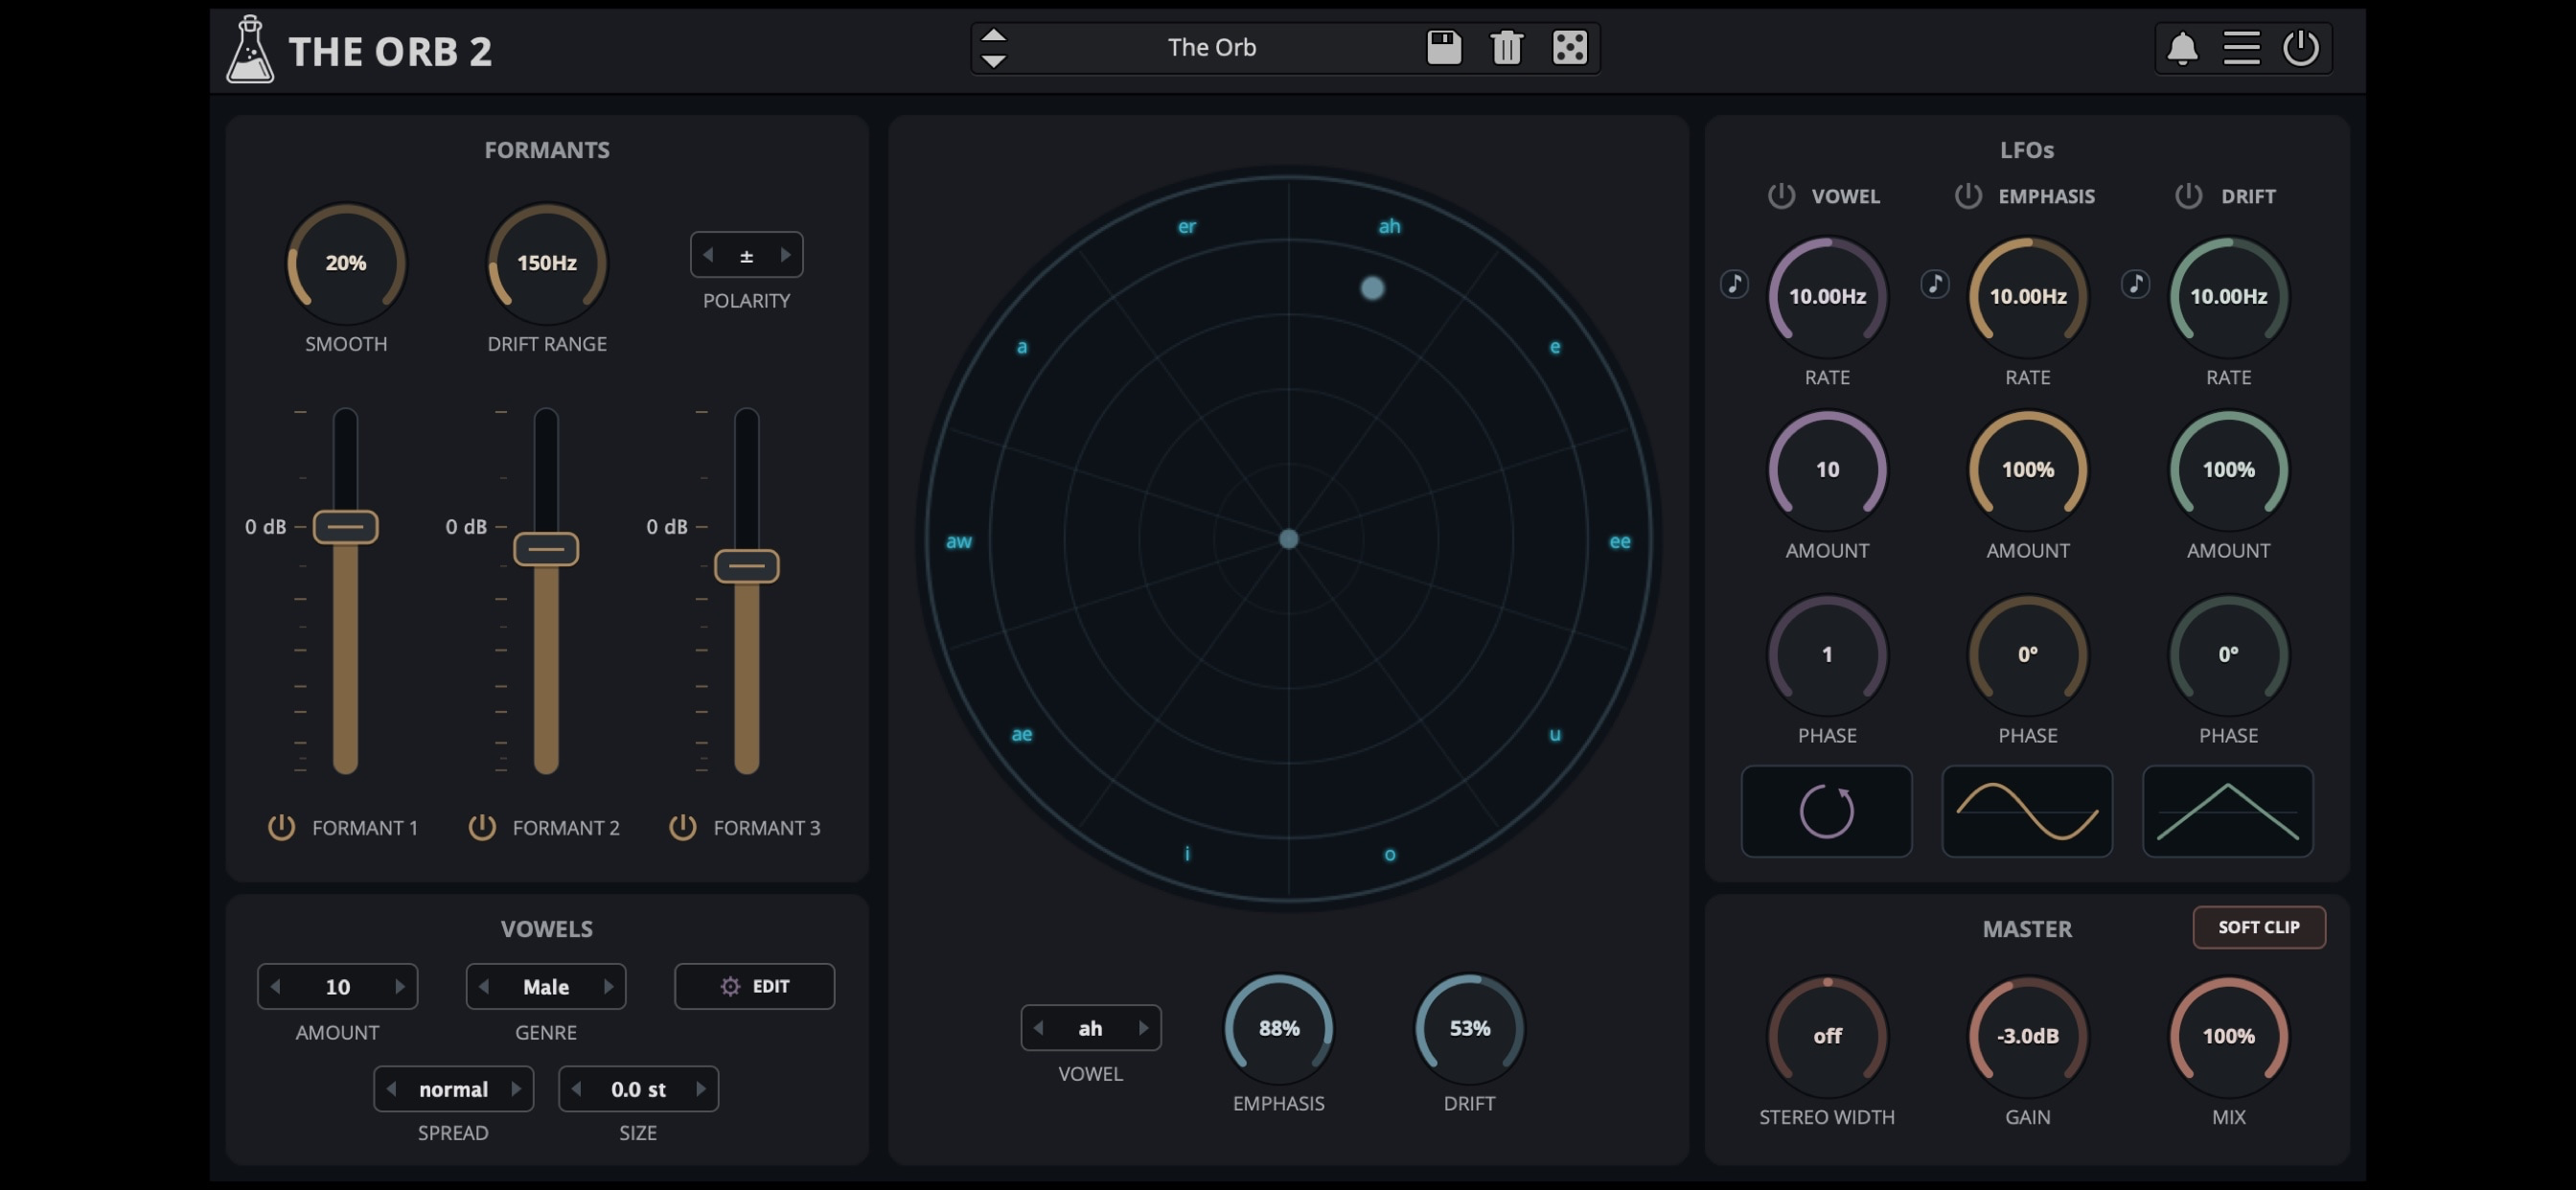The image size is (2576, 1190).
Task: Click the 'ee' vowel label on orb
Action: point(1619,541)
